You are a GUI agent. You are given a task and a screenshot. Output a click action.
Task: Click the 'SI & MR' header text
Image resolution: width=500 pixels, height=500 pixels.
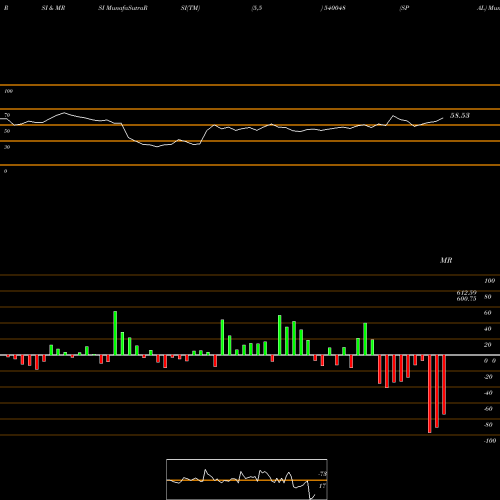coord(53,8)
